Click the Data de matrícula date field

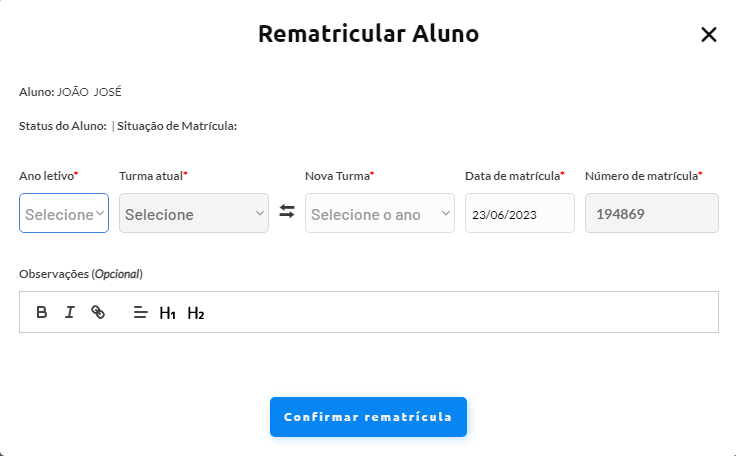click(x=520, y=213)
